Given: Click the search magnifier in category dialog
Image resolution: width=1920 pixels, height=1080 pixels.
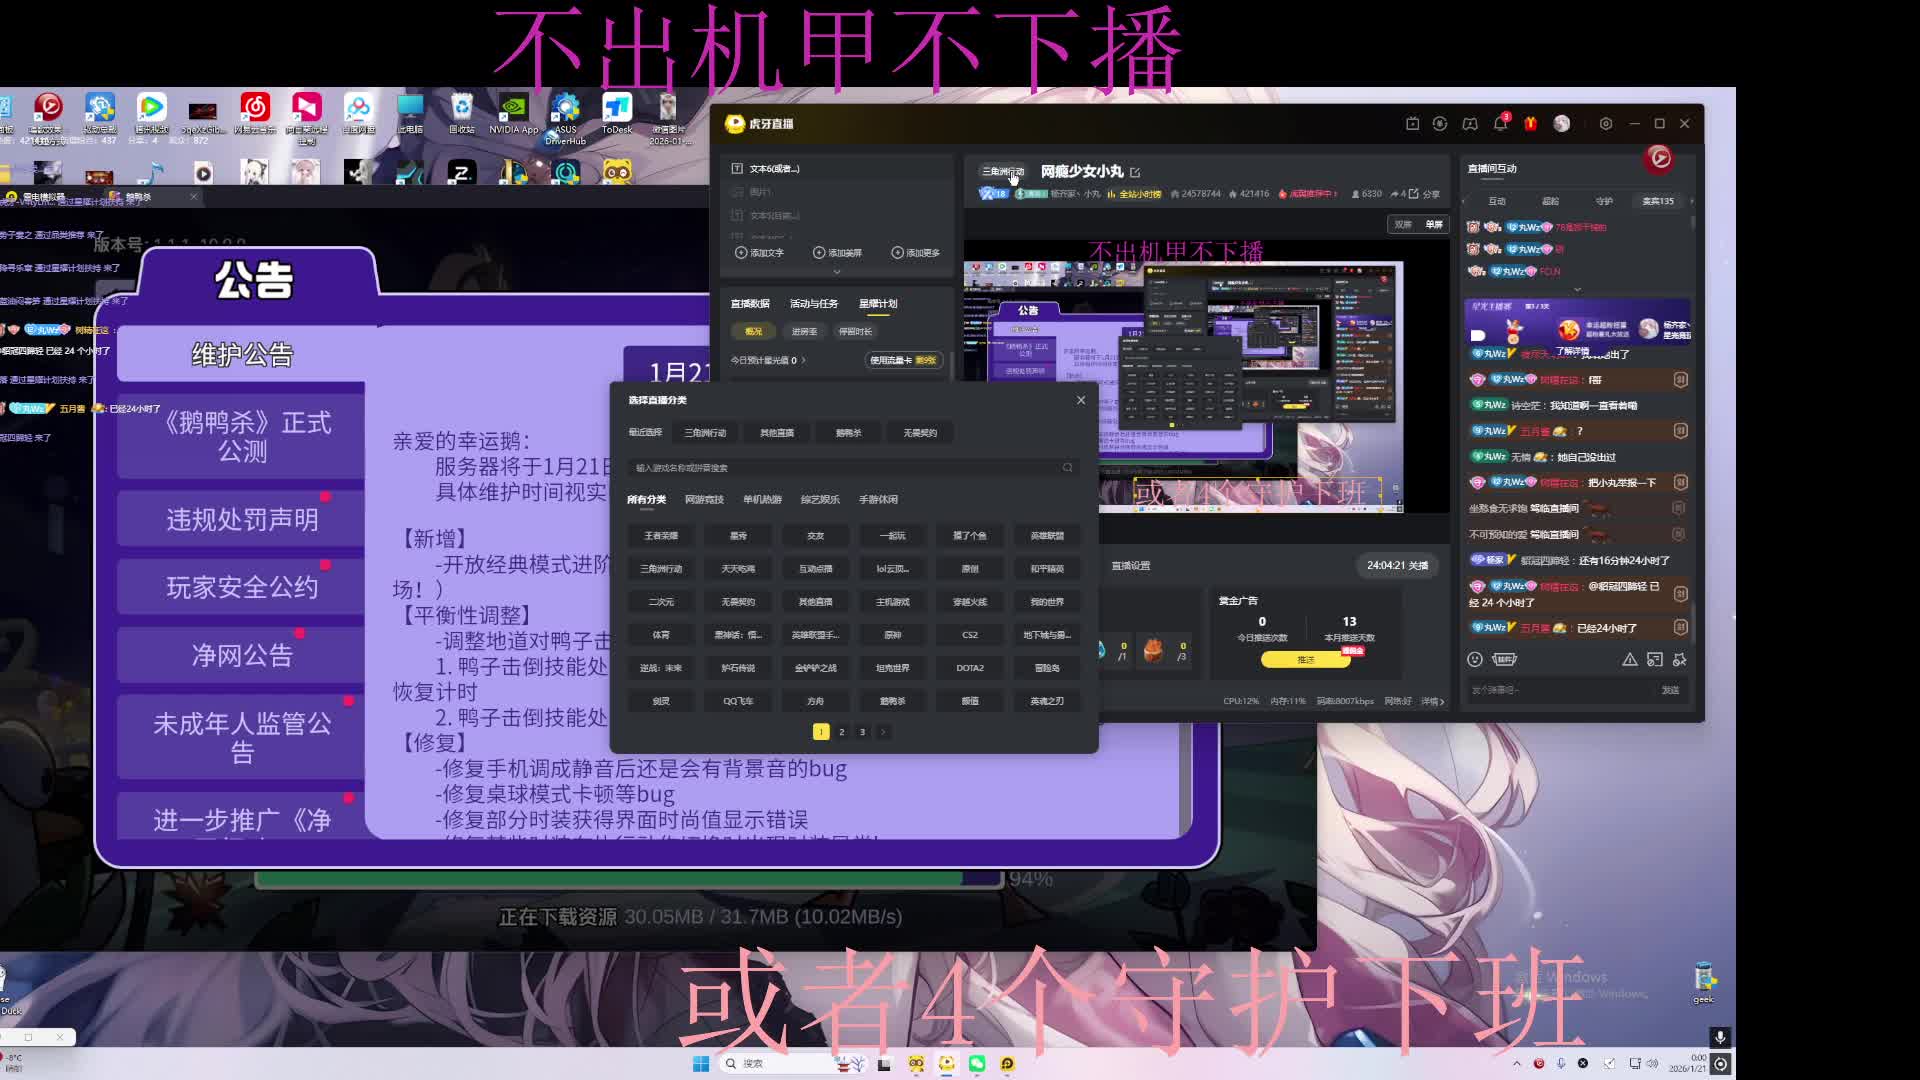Looking at the screenshot, I should pyautogui.click(x=1067, y=468).
